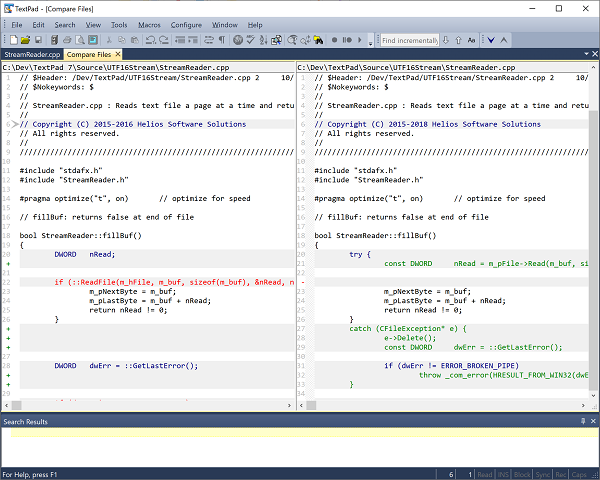Viewport: 600px width, 480px height.
Task: Go to previous difference with up chevron
Action: pos(505,40)
